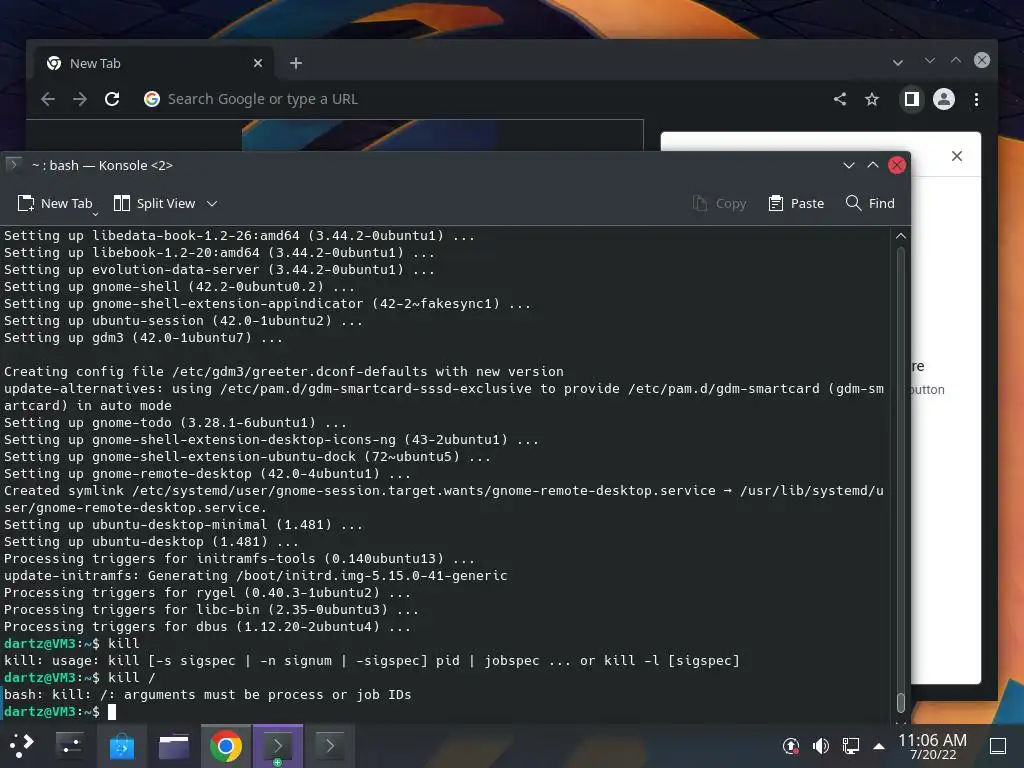Image resolution: width=1024 pixels, height=768 pixels.
Task: Click 'Setting up gnome-todo' output line
Action: 176,423
